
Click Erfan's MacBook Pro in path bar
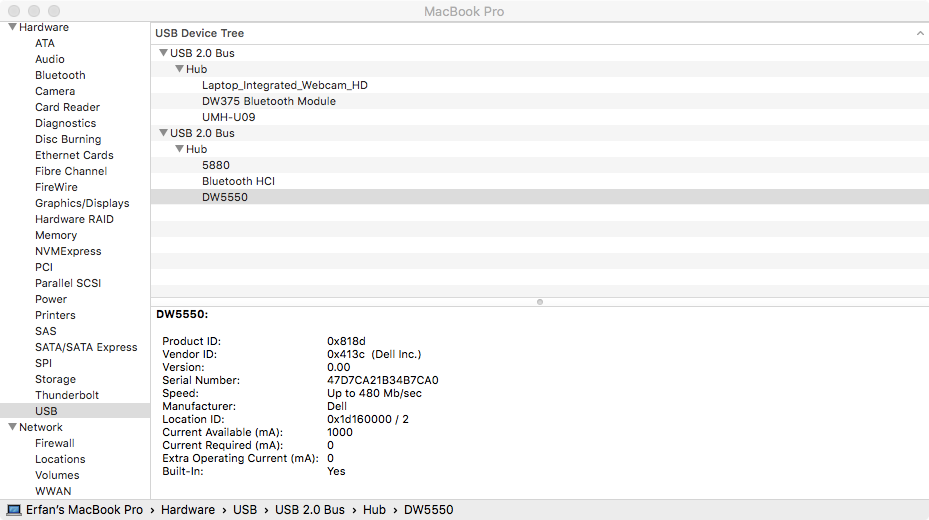click(x=84, y=510)
